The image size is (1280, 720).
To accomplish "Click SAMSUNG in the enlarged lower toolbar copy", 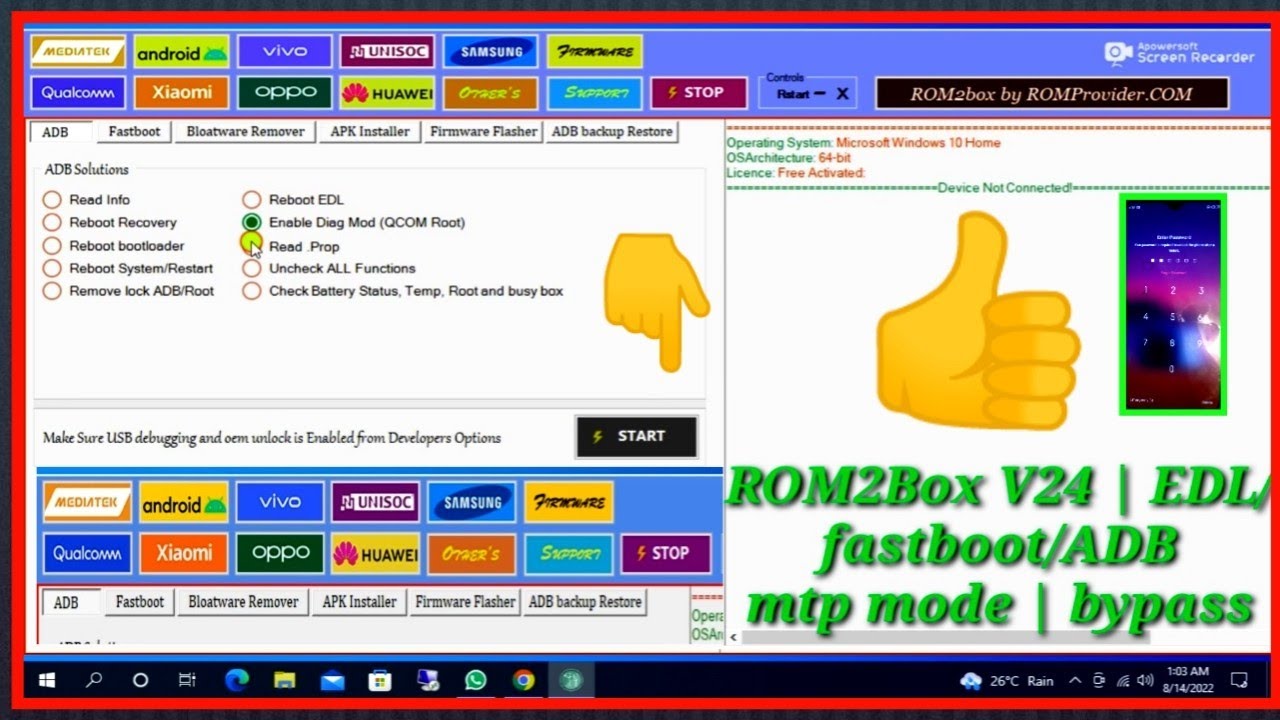I will point(472,502).
